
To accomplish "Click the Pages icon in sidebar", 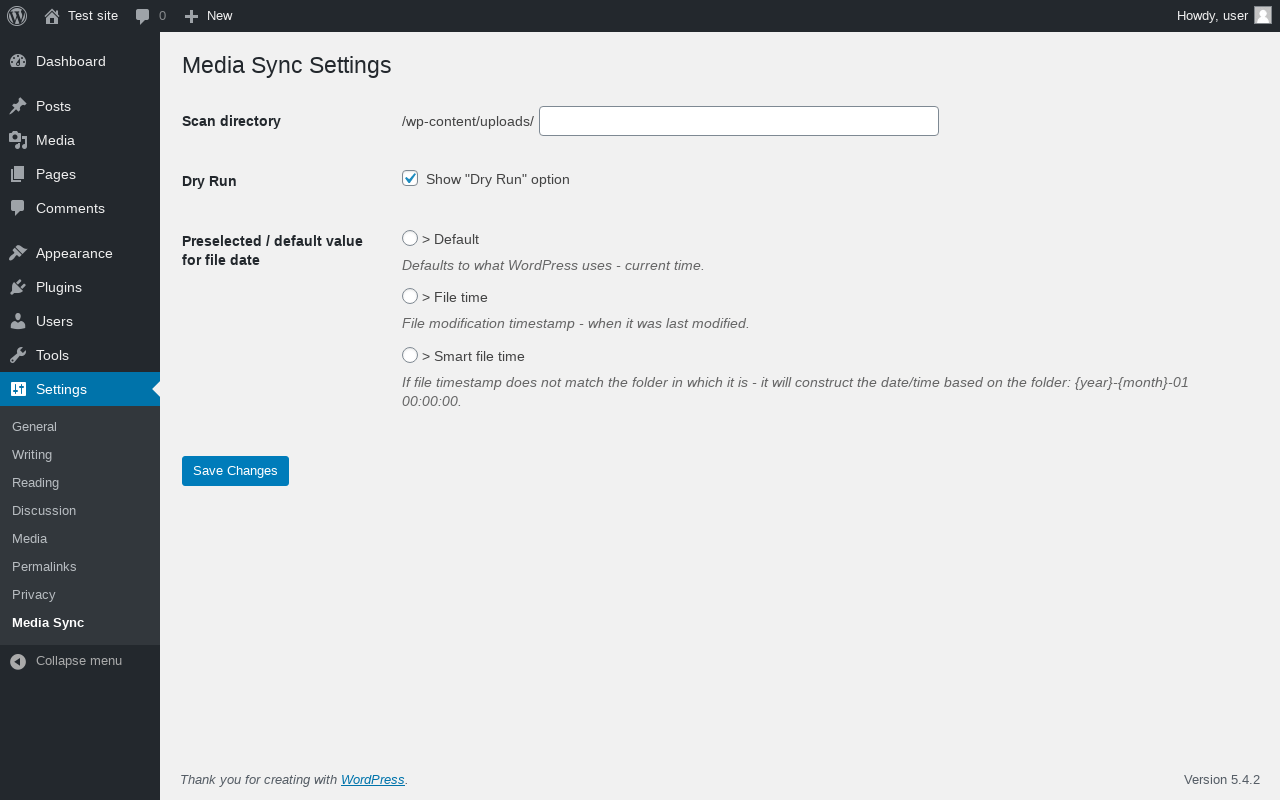I will coord(18,174).
